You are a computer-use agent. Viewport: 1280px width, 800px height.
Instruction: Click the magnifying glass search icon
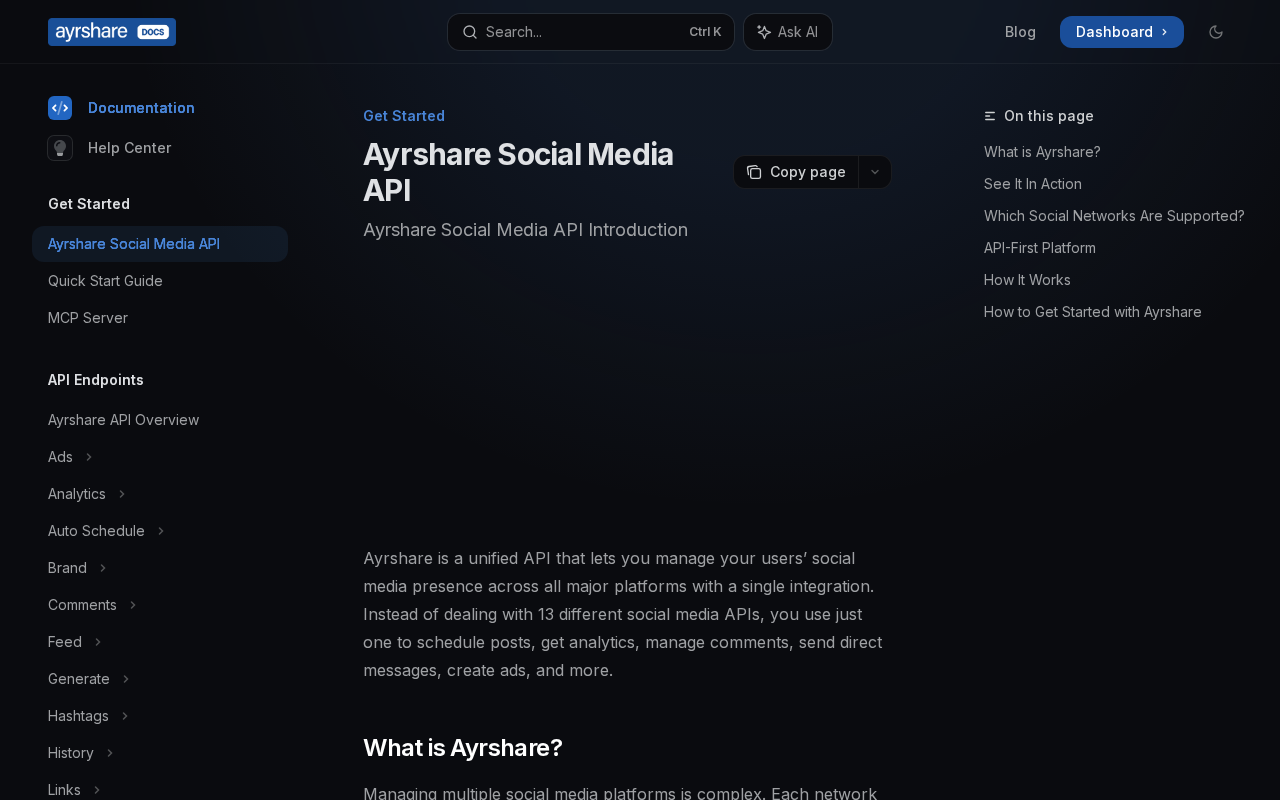tap(470, 32)
